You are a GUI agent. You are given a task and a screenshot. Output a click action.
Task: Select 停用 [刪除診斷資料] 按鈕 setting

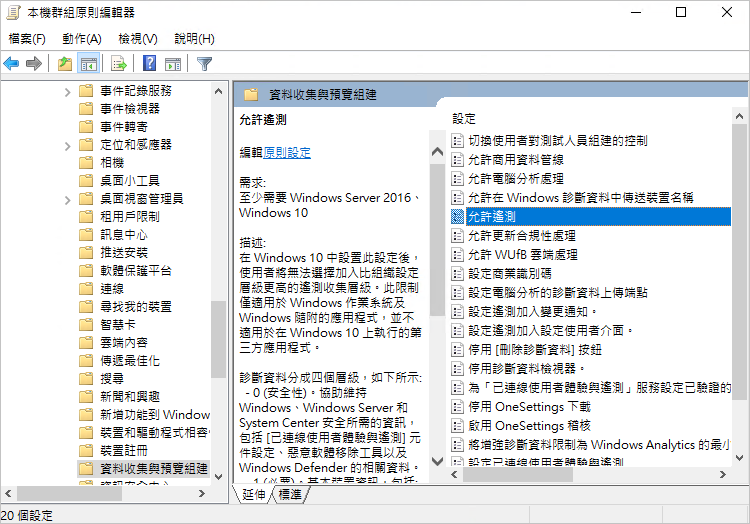(535, 349)
